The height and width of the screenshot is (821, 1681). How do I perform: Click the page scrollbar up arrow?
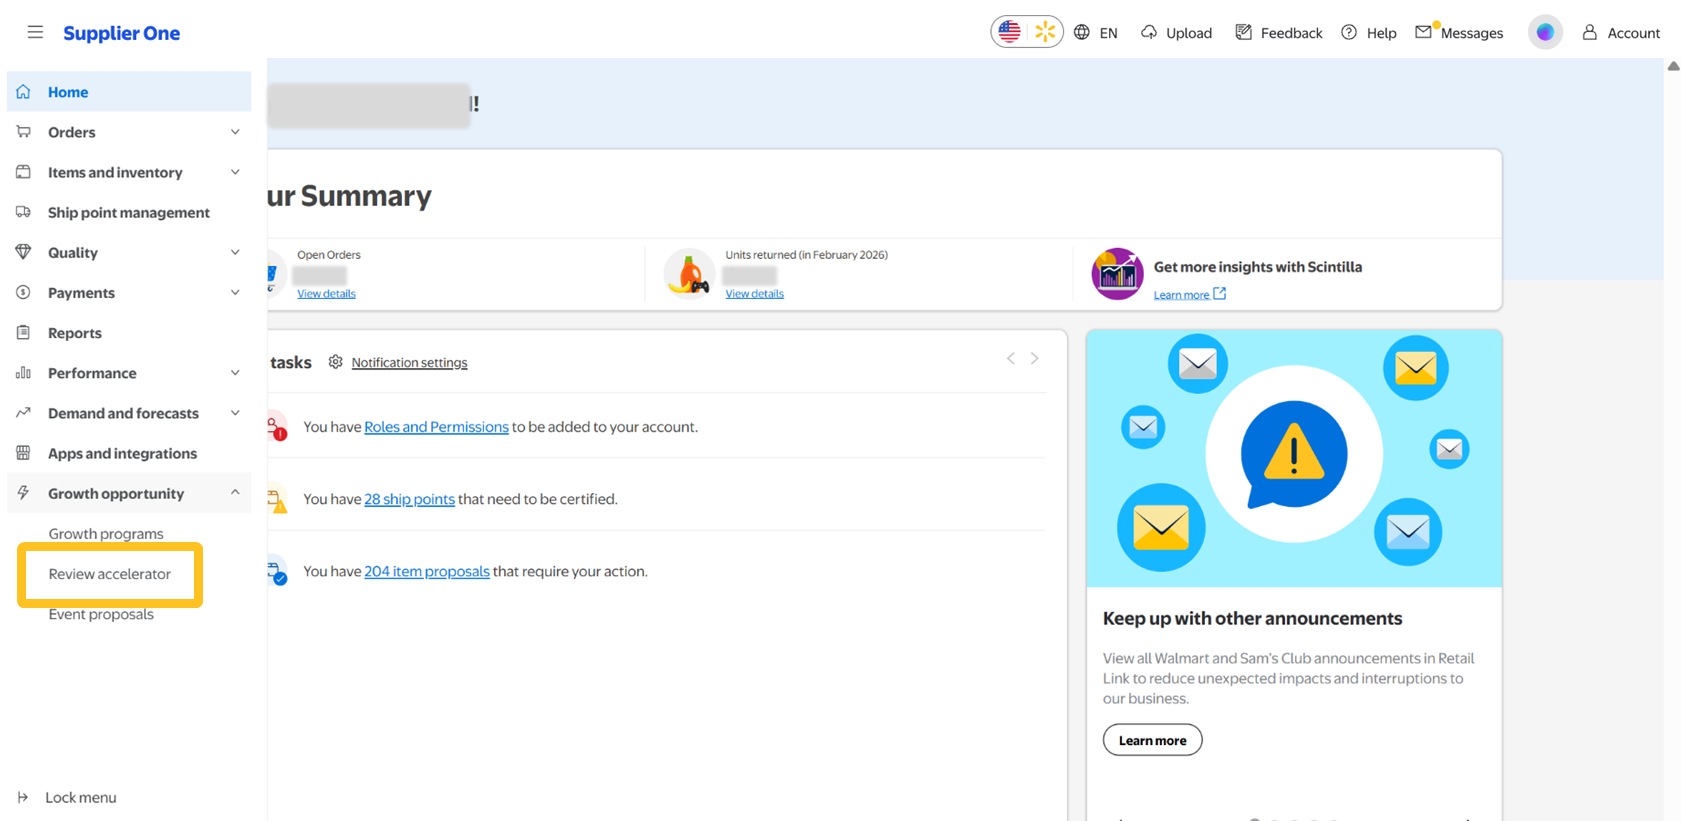pyautogui.click(x=1673, y=66)
